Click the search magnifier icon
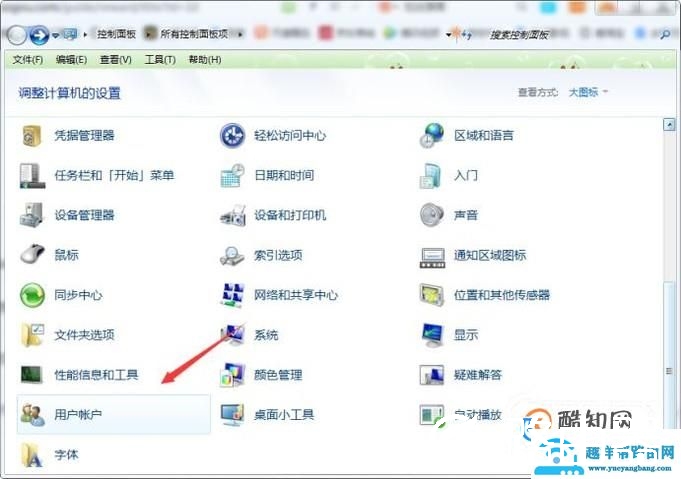 pyautogui.click(x=665, y=35)
